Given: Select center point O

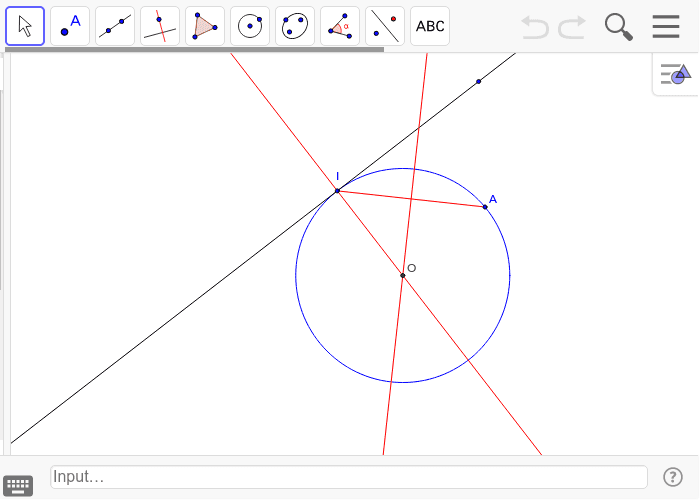Looking at the screenshot, I should tap(403, 275).
